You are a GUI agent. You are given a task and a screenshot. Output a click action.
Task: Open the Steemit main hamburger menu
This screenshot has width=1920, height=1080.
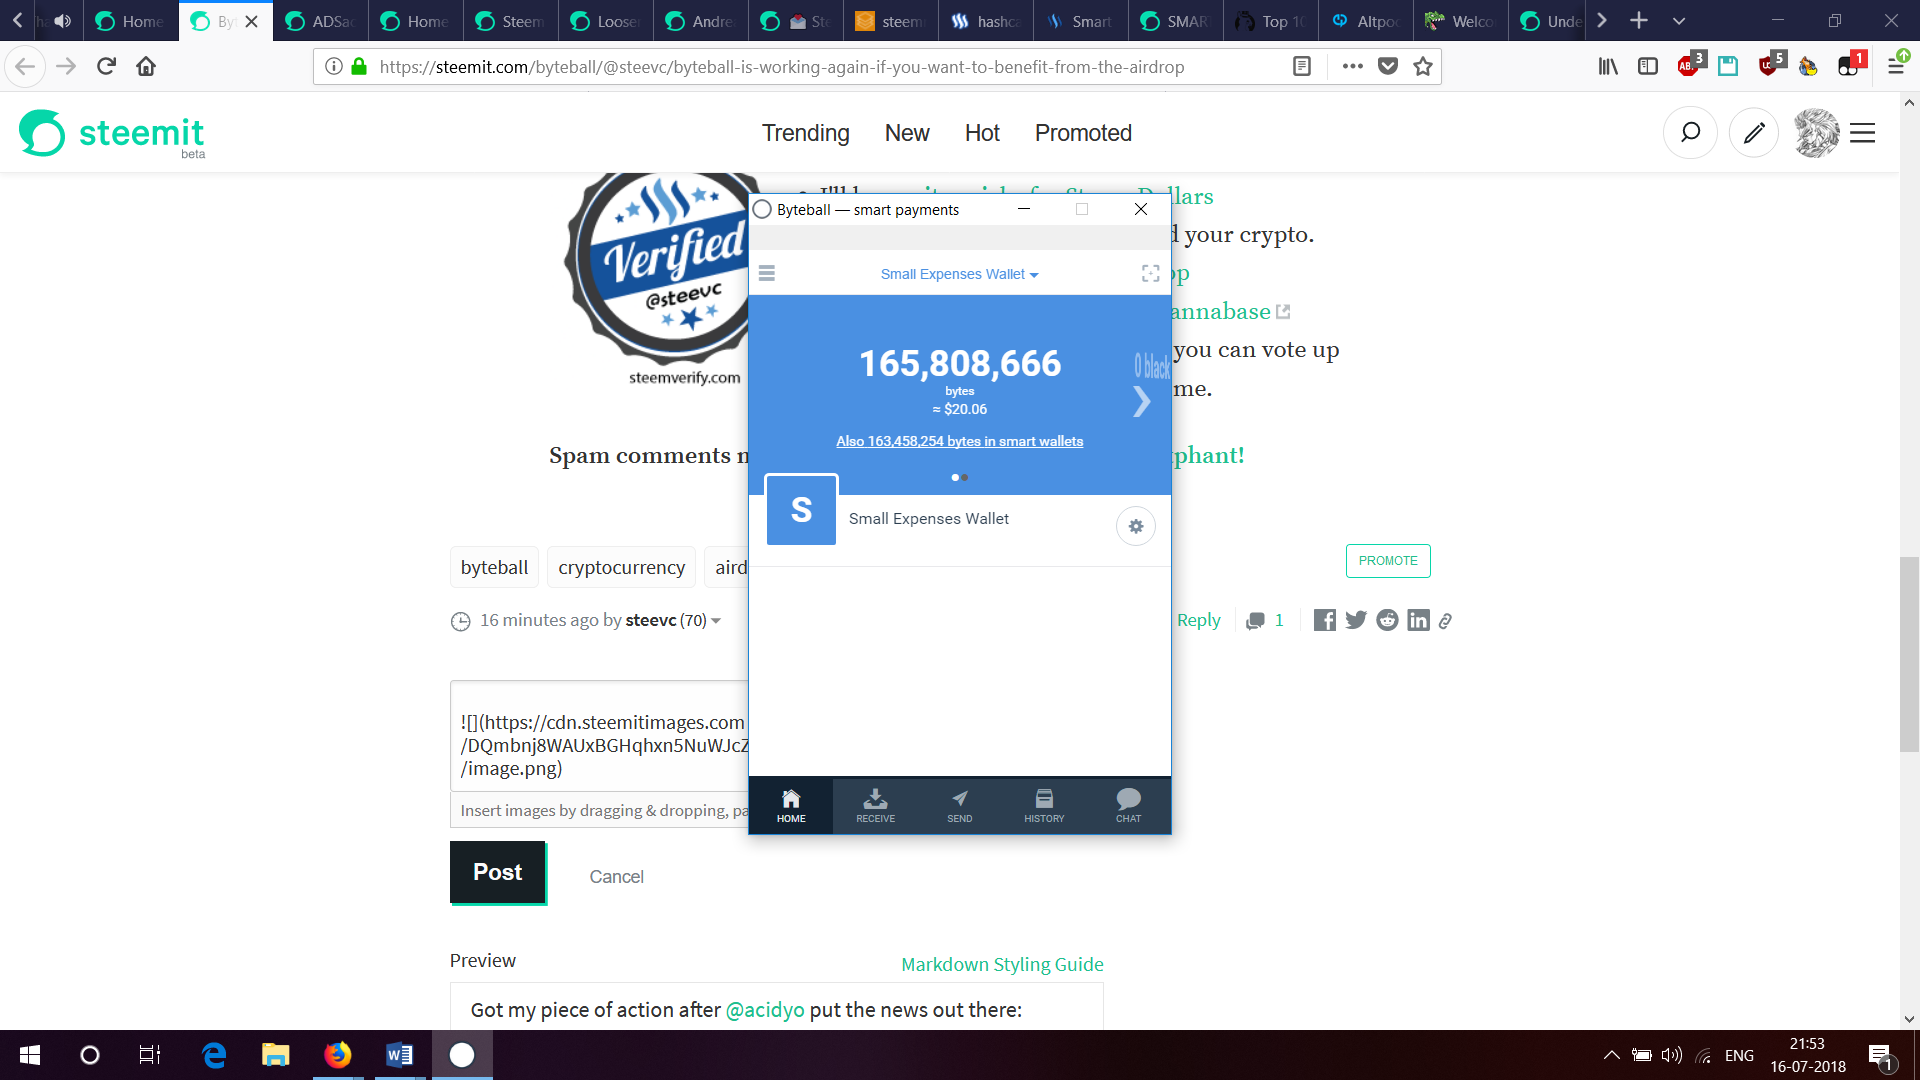[x=1862, y=133]
